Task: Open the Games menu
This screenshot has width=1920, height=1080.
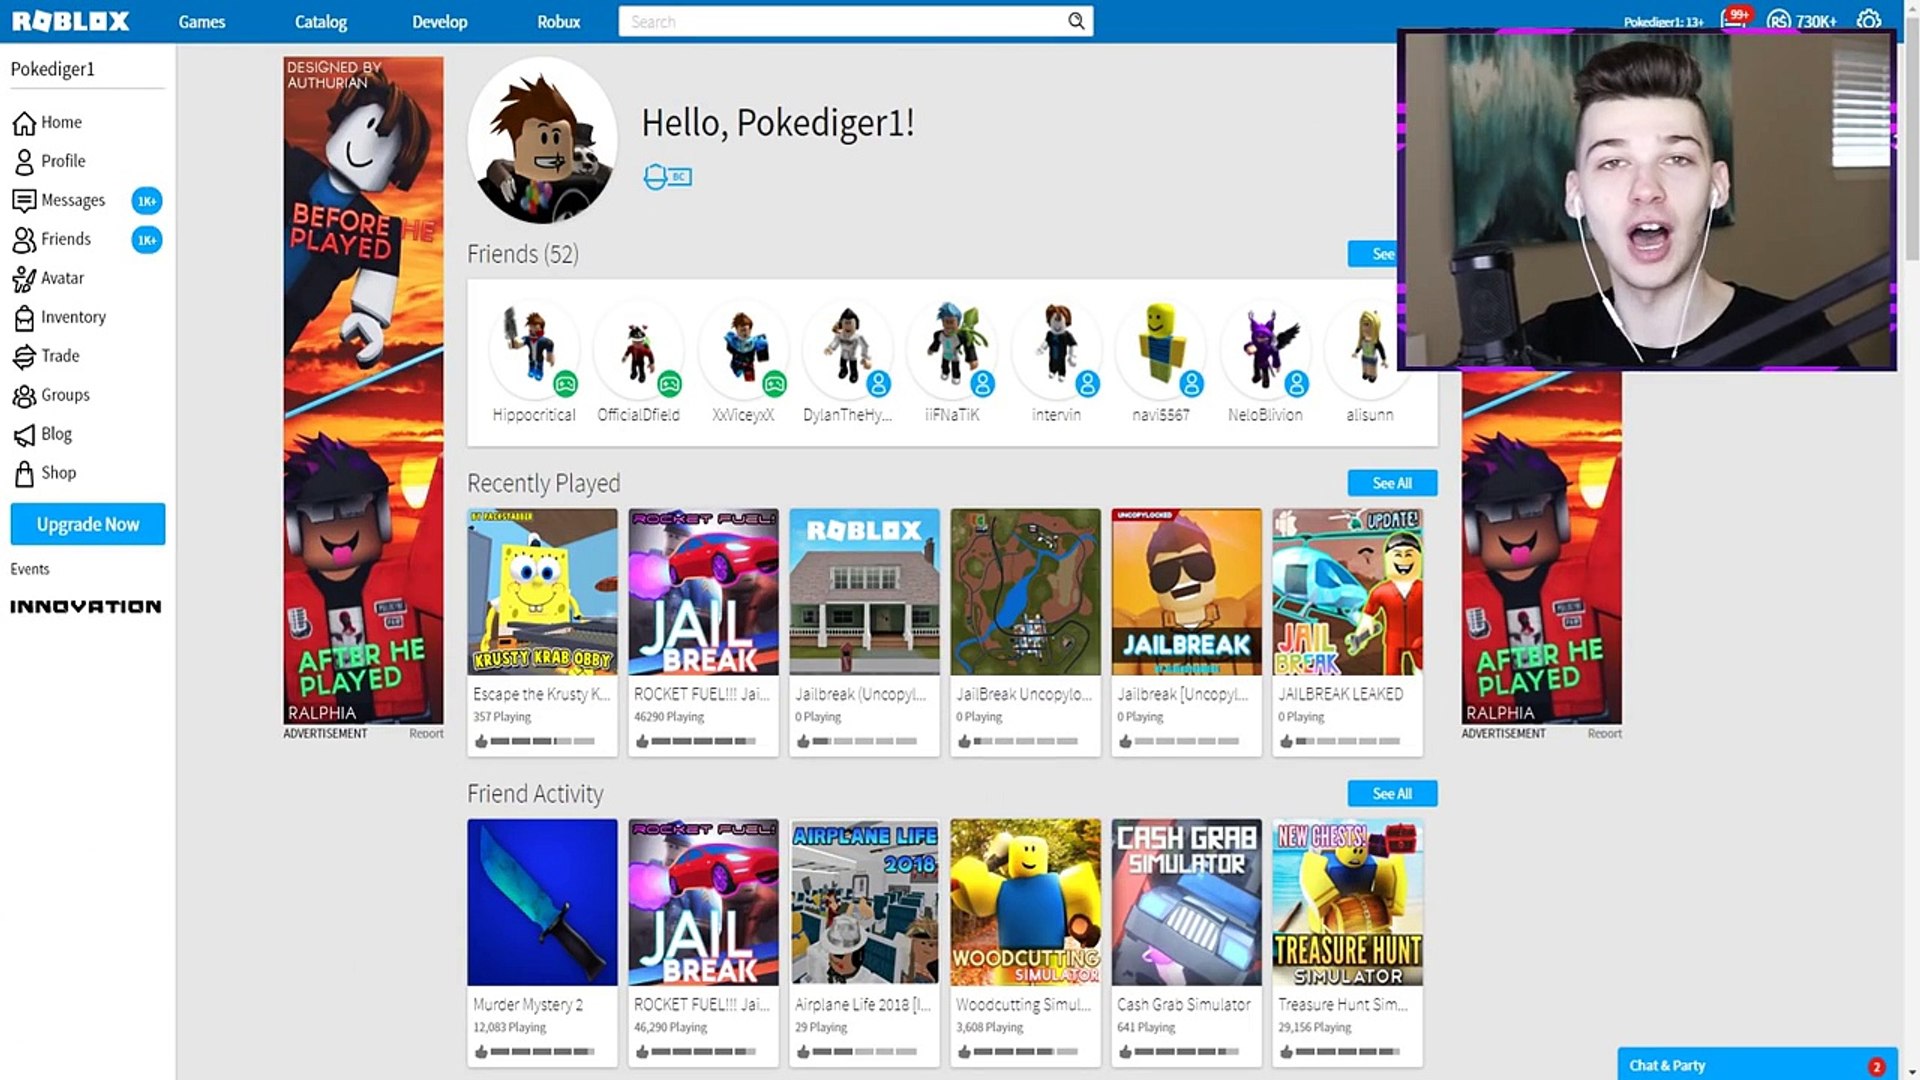Action: click(x=201, y=21)
